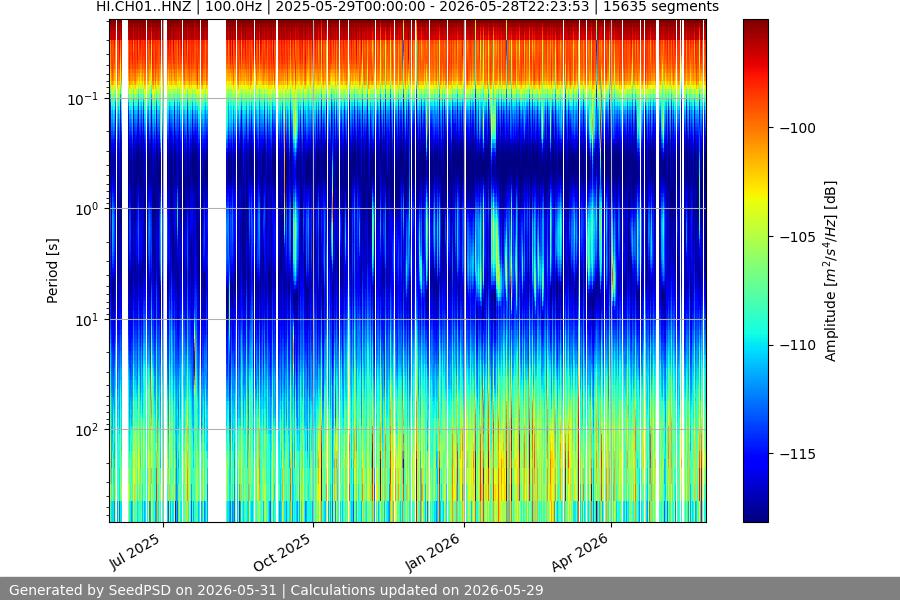Click the 10⁰ period tick label
The height and width of the screenshot is (600, 900).
[86, 210]
